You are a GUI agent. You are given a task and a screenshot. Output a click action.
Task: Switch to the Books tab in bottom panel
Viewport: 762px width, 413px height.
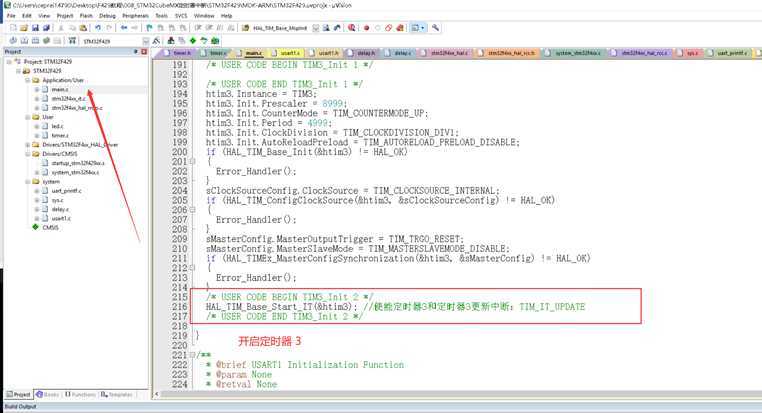pyautogui.click(x=48, y=395)
